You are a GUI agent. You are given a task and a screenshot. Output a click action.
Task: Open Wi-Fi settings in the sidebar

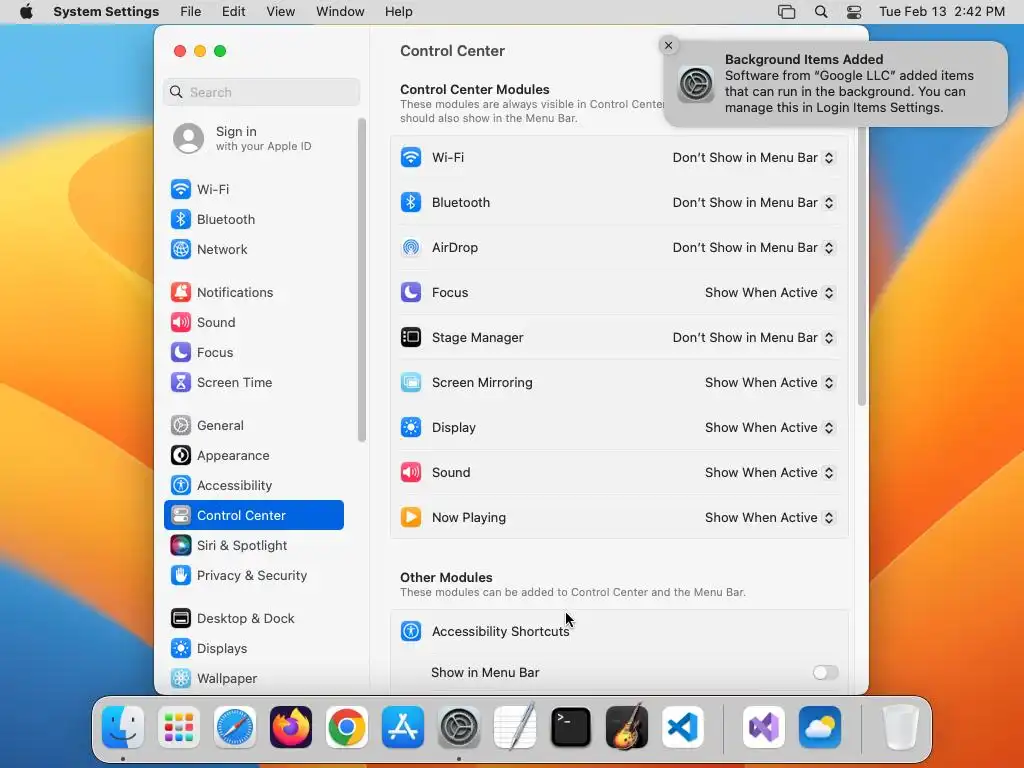pos(253,189)
